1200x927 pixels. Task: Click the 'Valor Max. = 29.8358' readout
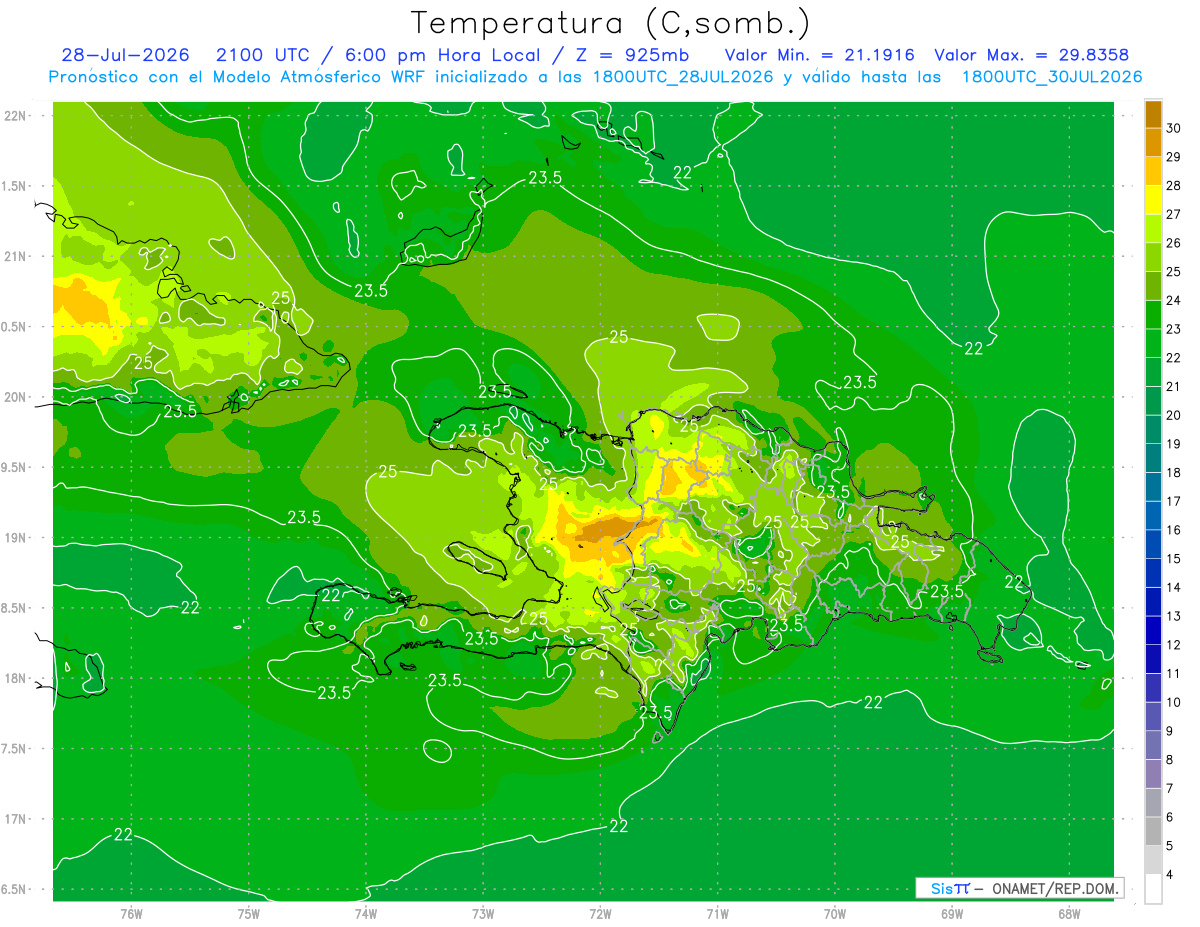(1031, 55)
